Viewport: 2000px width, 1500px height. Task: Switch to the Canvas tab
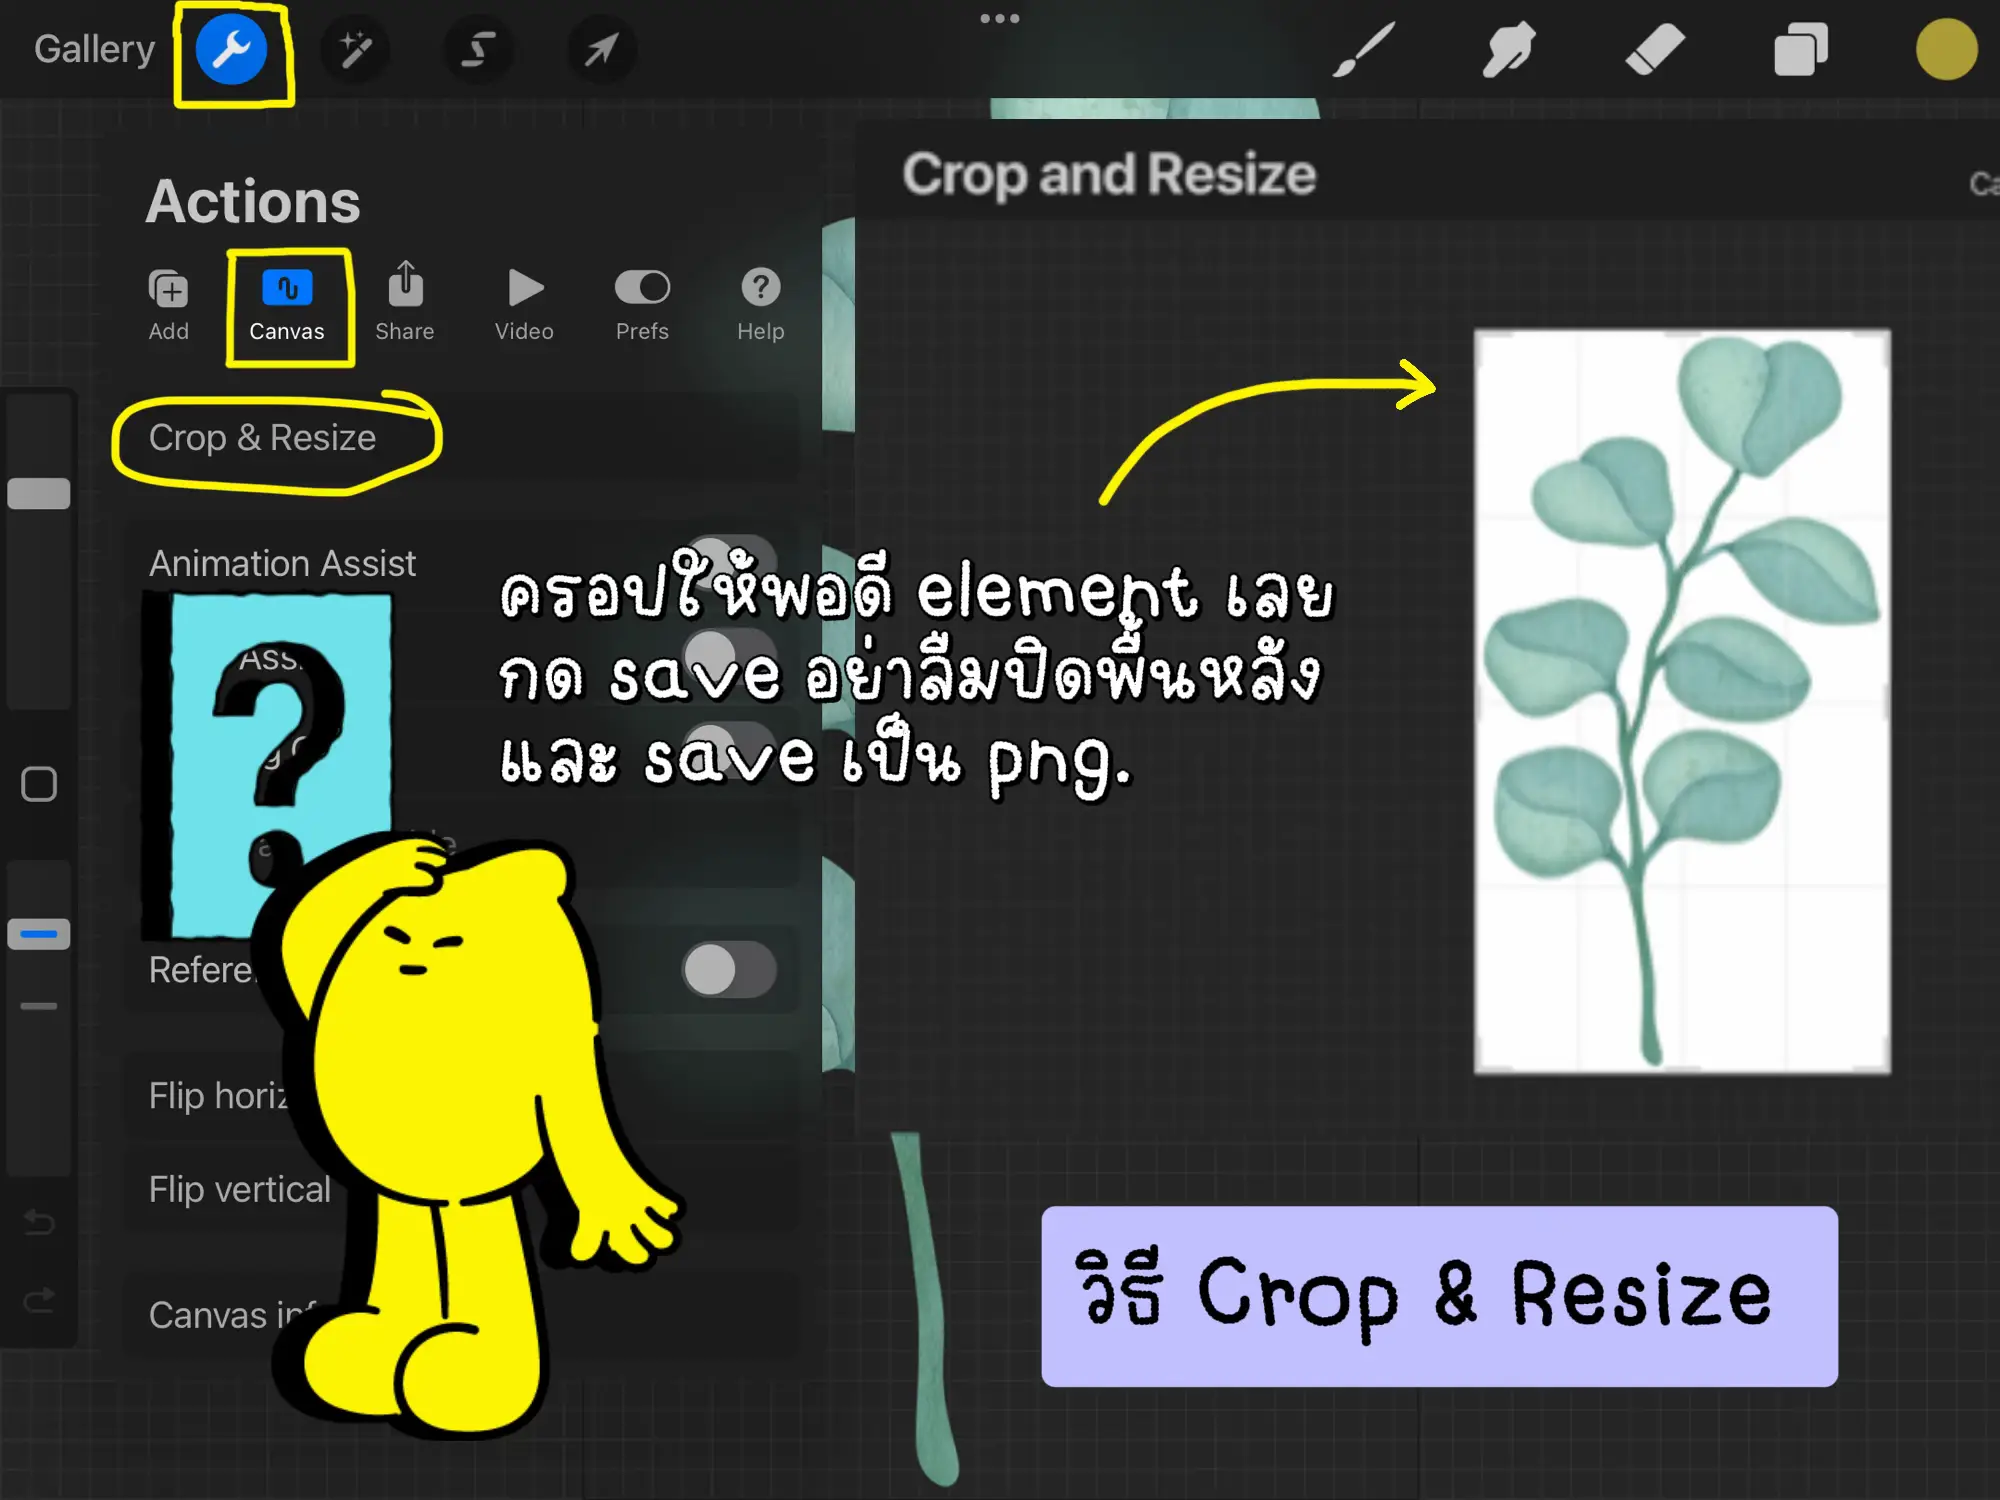click(287, 304)
